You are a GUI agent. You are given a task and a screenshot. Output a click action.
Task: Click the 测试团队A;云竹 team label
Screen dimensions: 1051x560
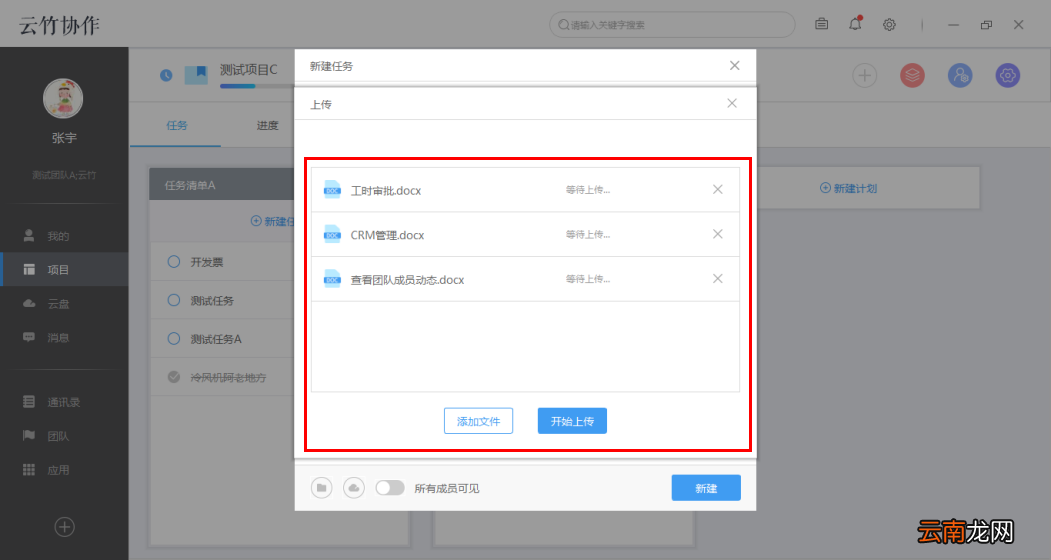coord(64,175)
